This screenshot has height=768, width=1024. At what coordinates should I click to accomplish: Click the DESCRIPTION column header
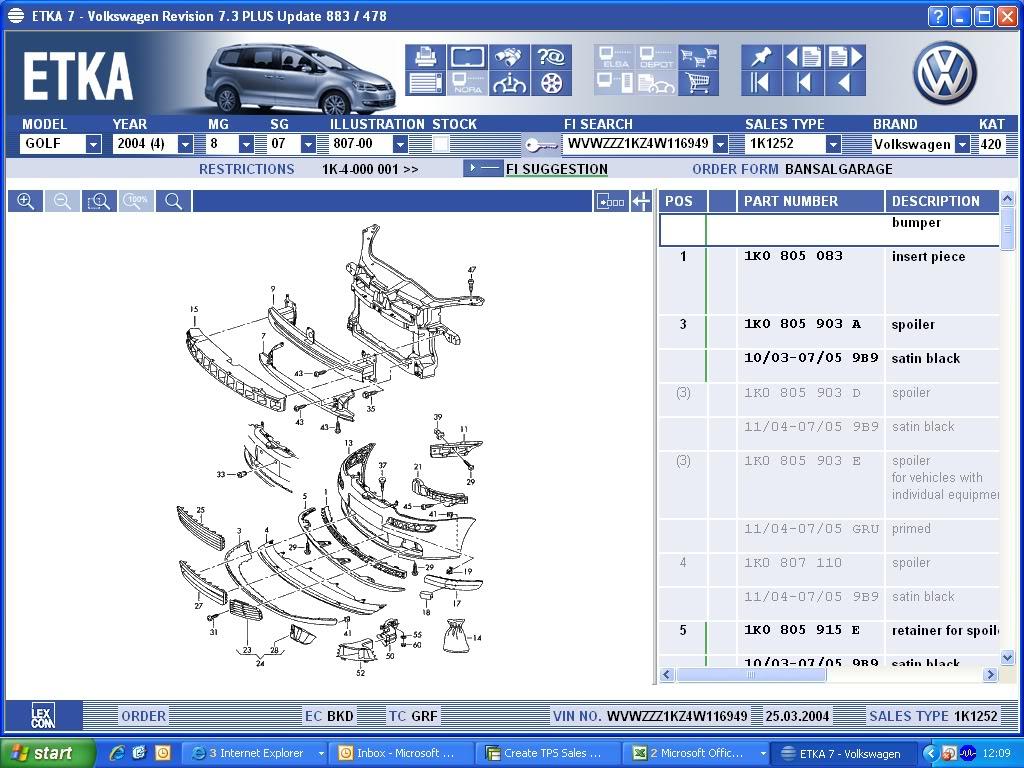coord(942,201)
